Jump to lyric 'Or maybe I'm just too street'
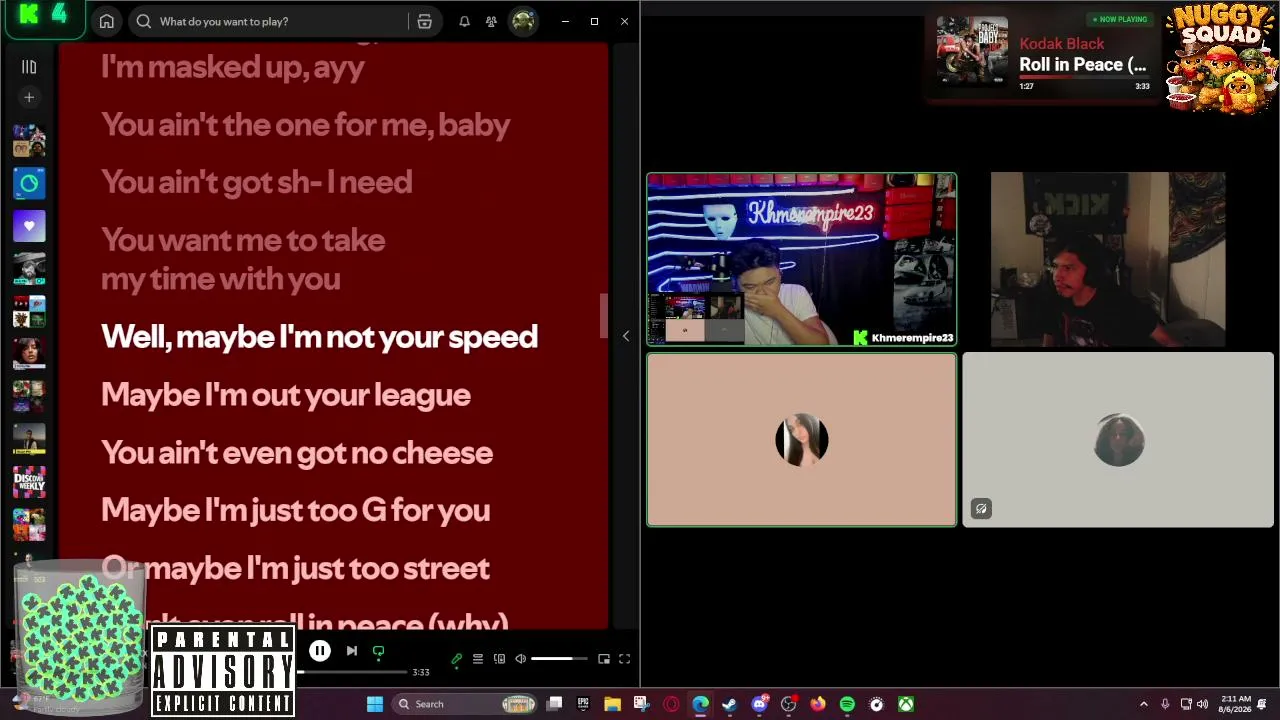The width and height of the screenshot is (1280, 720). pyautogui.click(x=296, y=568)
